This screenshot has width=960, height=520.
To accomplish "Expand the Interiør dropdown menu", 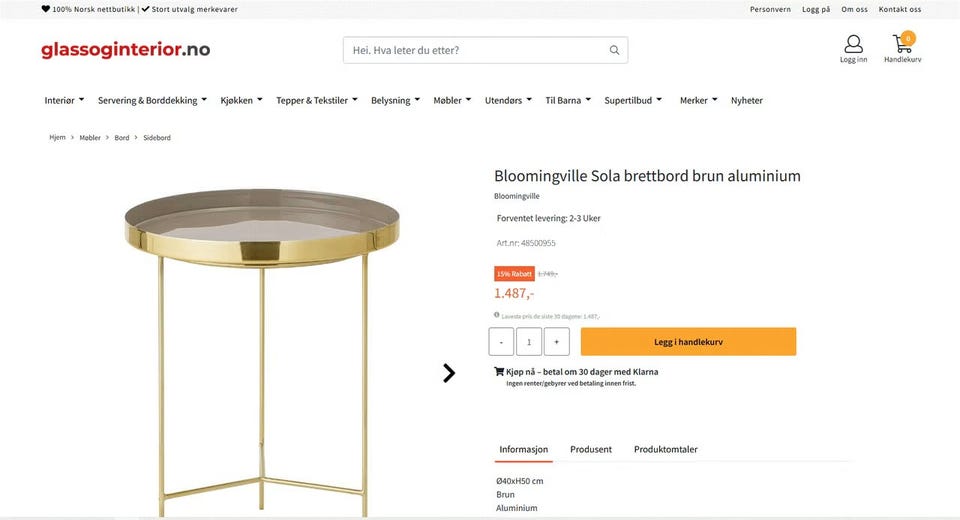I will point(64,100).
